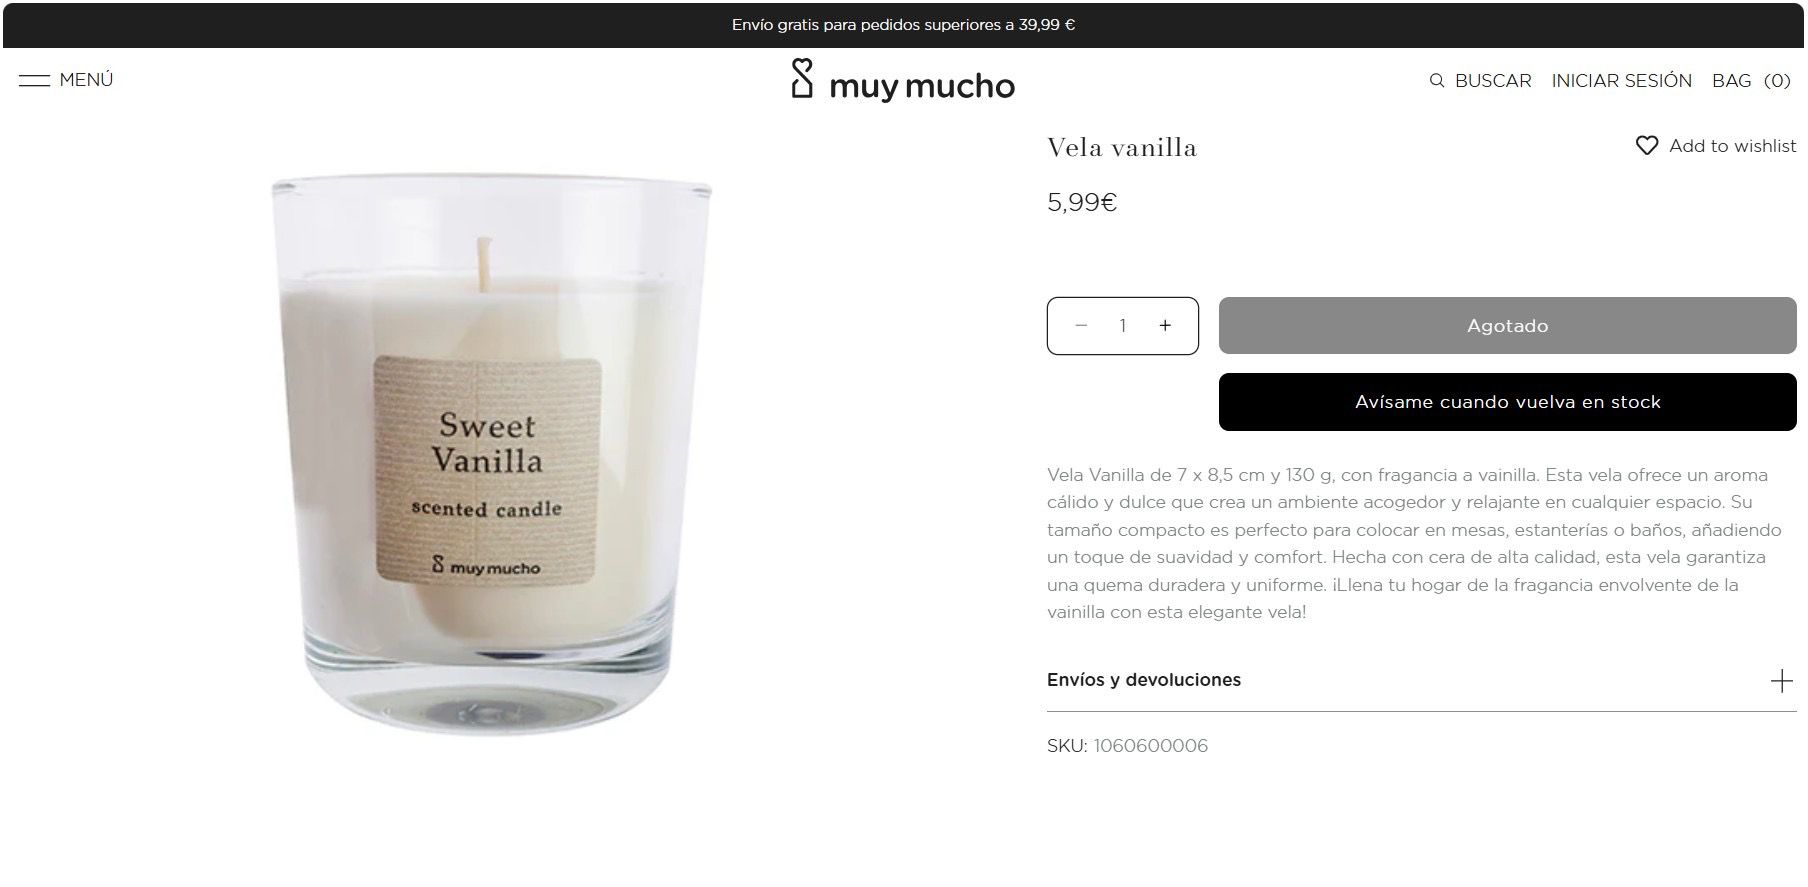The height and width of the screenshot is (887, 1808).
Task: Open INICIAR SESIÓN login page
Action: pos(1621,81)
